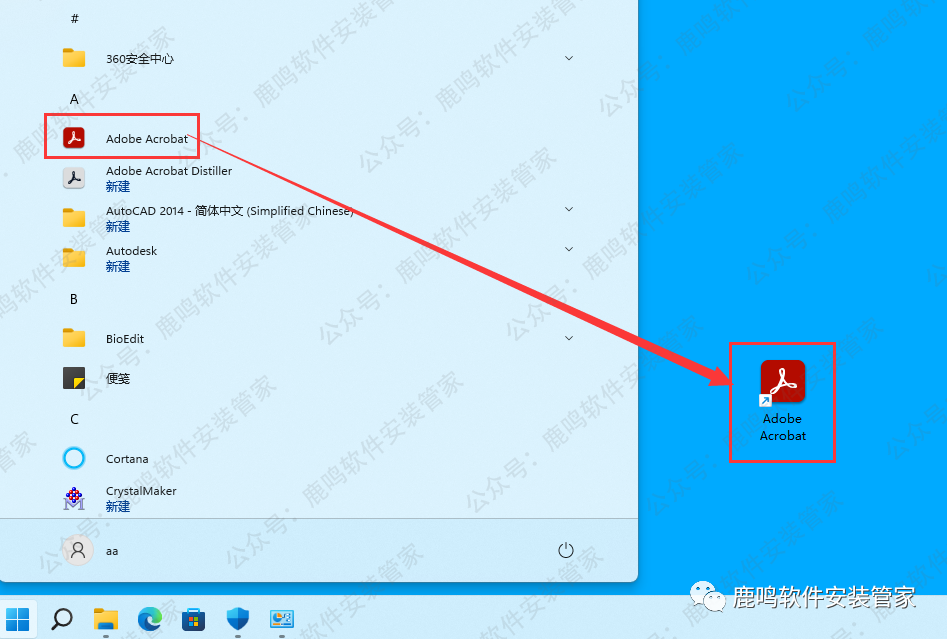Open Windows Security shield in the taskbar

tap(238, 619)
